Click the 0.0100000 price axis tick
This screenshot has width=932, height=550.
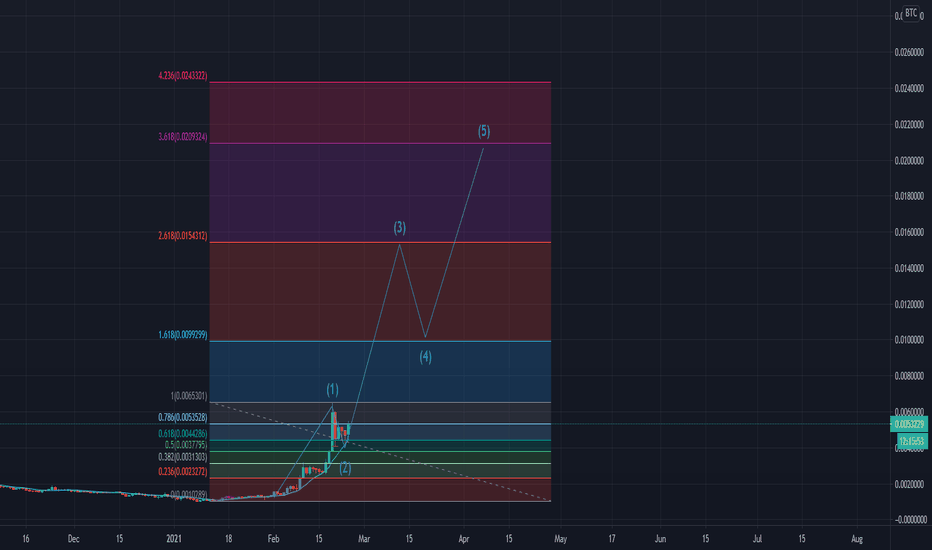click(909, 340)
